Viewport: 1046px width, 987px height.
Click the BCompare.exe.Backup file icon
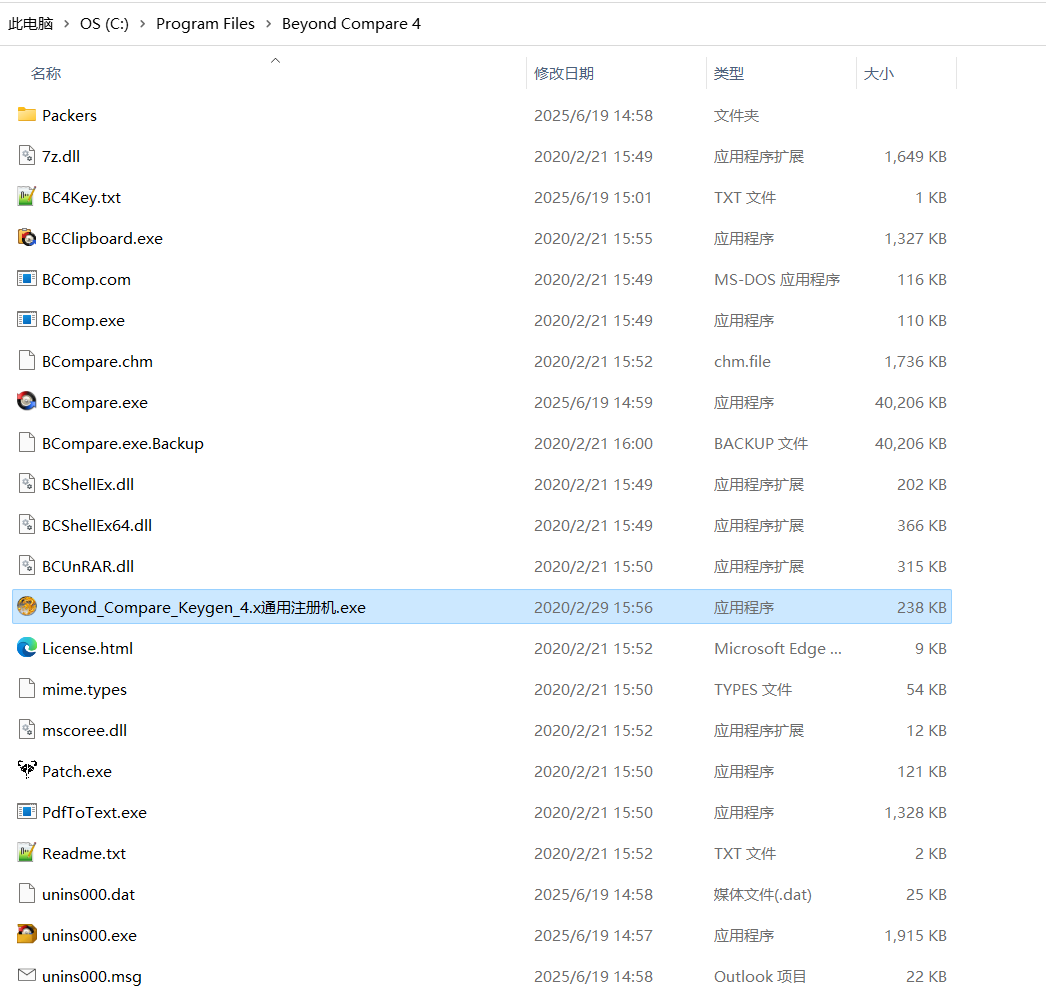tap(27, 443)
